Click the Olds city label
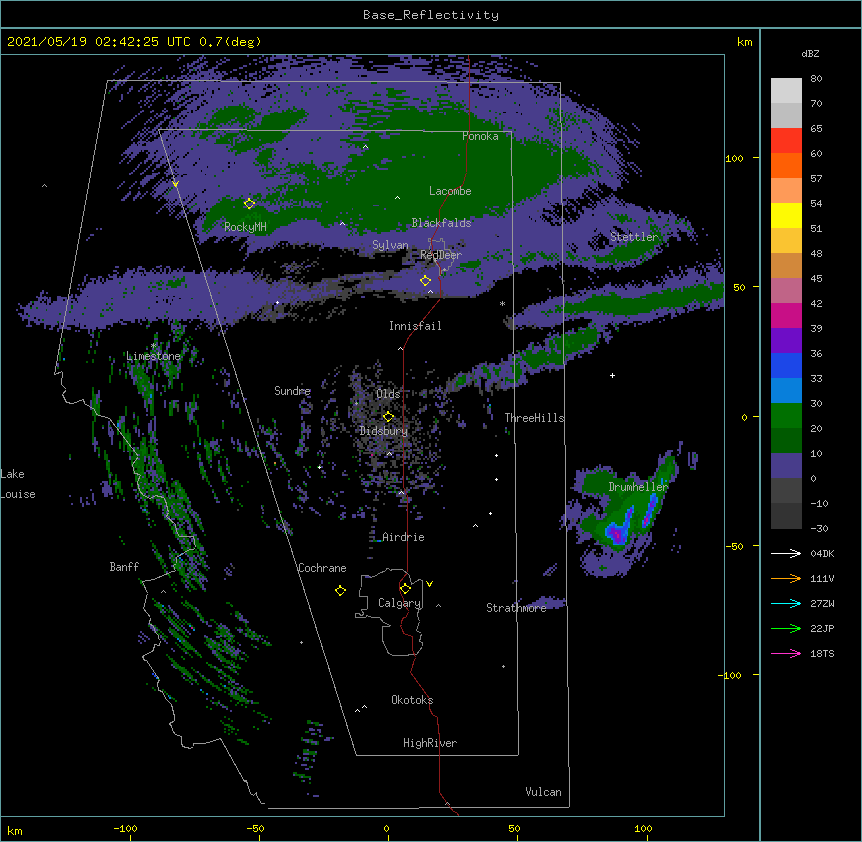 pos(388,394)
